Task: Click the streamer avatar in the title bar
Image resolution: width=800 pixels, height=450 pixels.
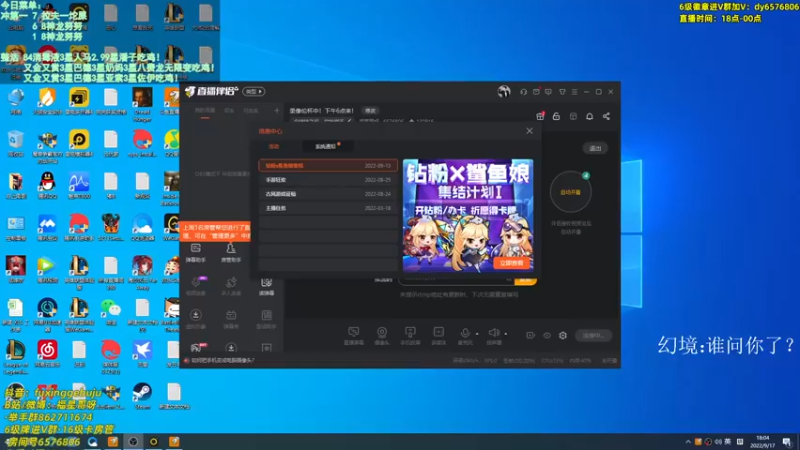Action: pos(504,91)
